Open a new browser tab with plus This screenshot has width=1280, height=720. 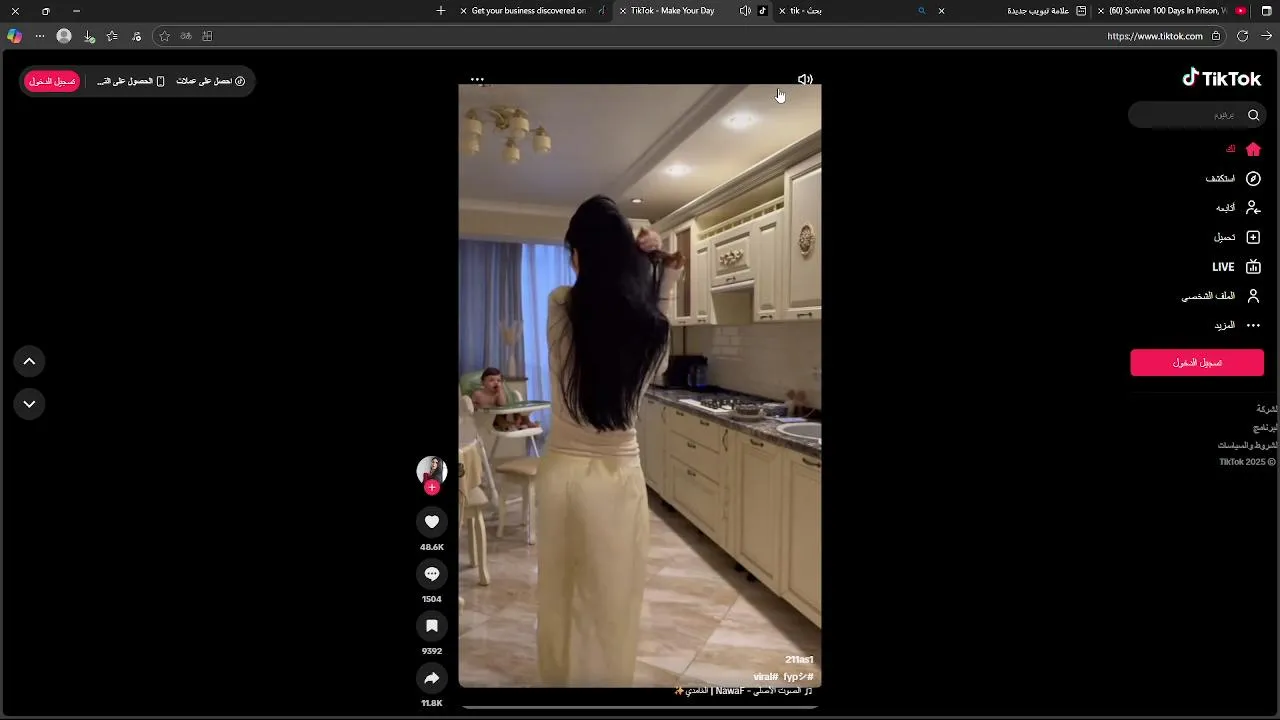pyautogui.click(x=441, y=11)
